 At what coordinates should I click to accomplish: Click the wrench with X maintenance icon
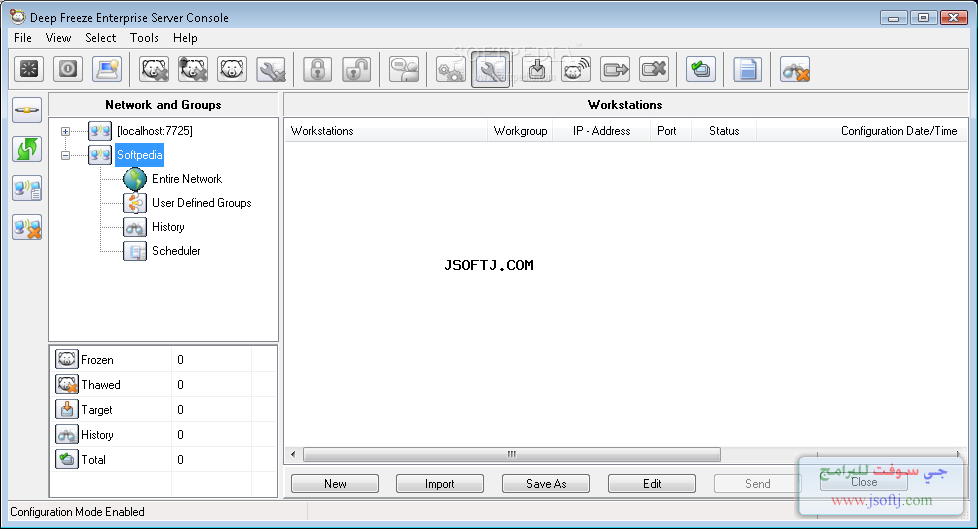pyautogui.click(x=271, y=69)
